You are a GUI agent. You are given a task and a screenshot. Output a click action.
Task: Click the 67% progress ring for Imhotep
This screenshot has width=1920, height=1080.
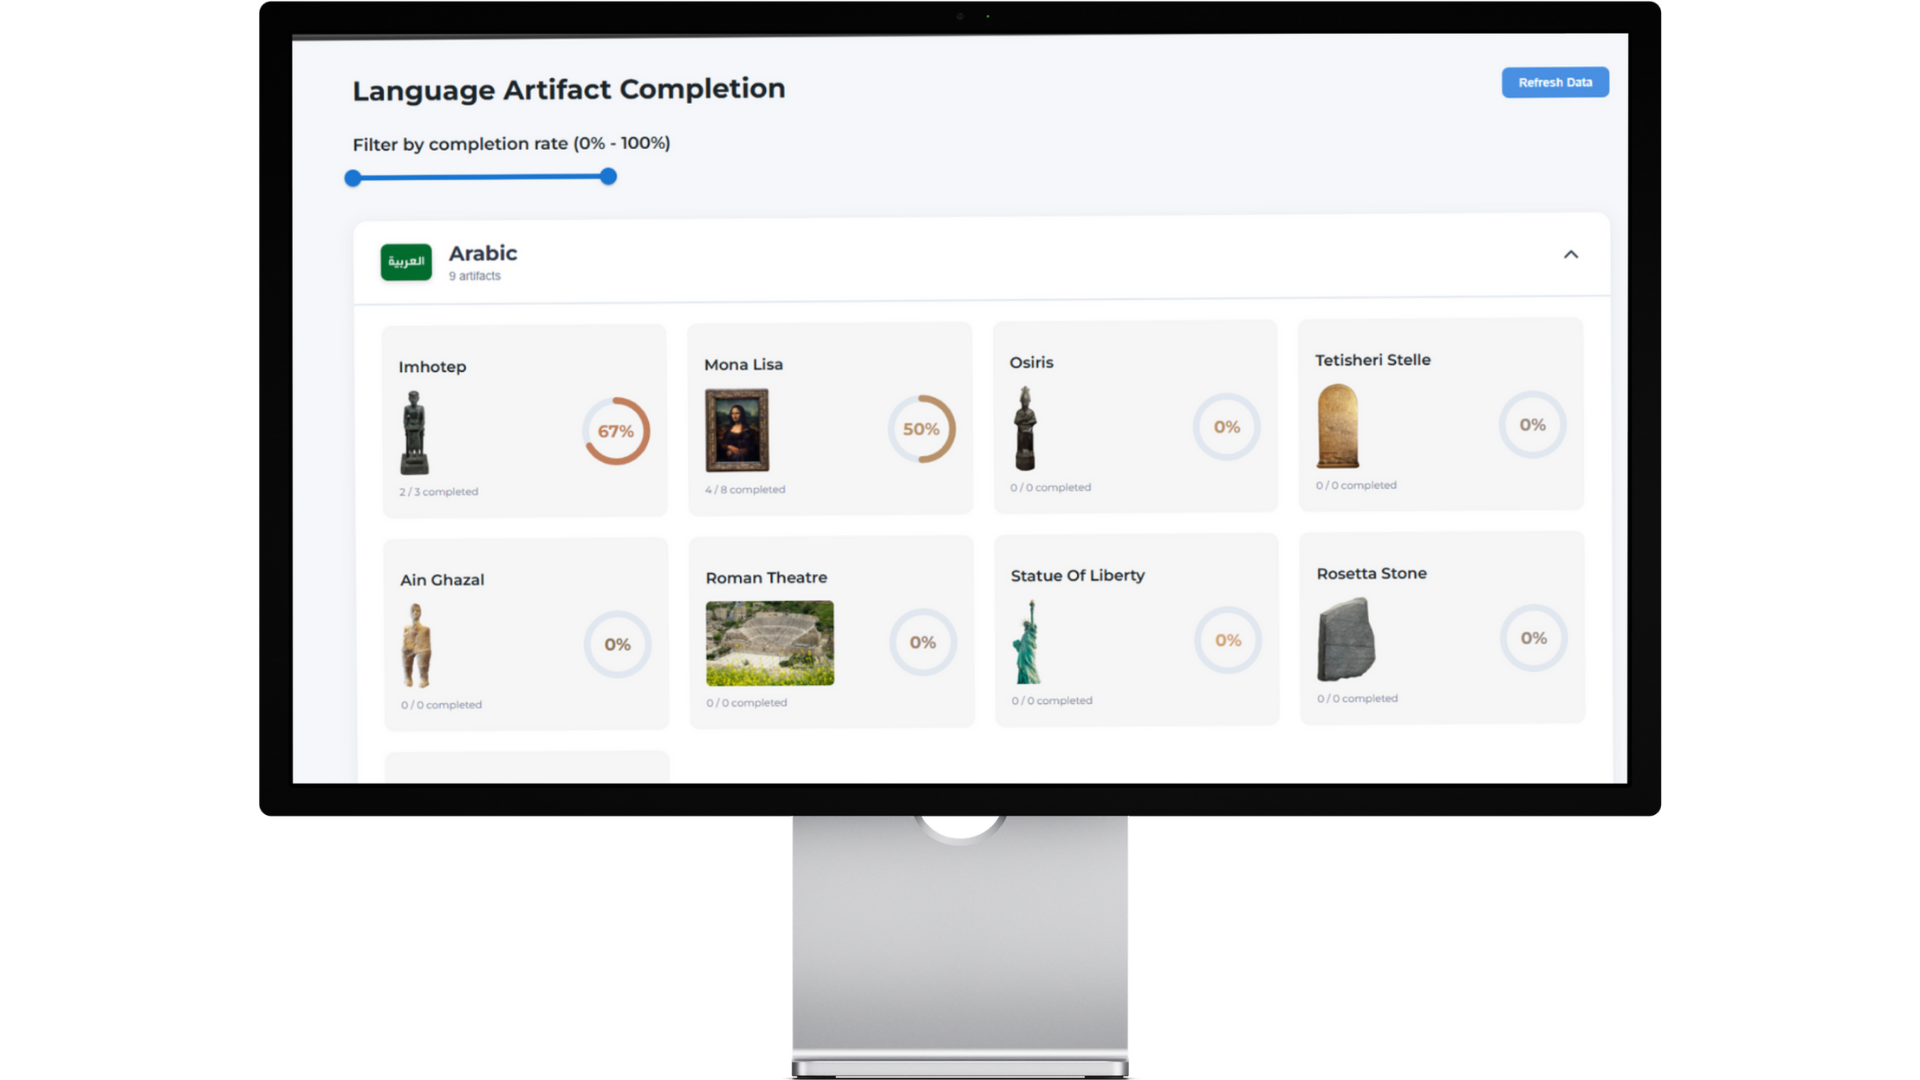coord(616,431)
